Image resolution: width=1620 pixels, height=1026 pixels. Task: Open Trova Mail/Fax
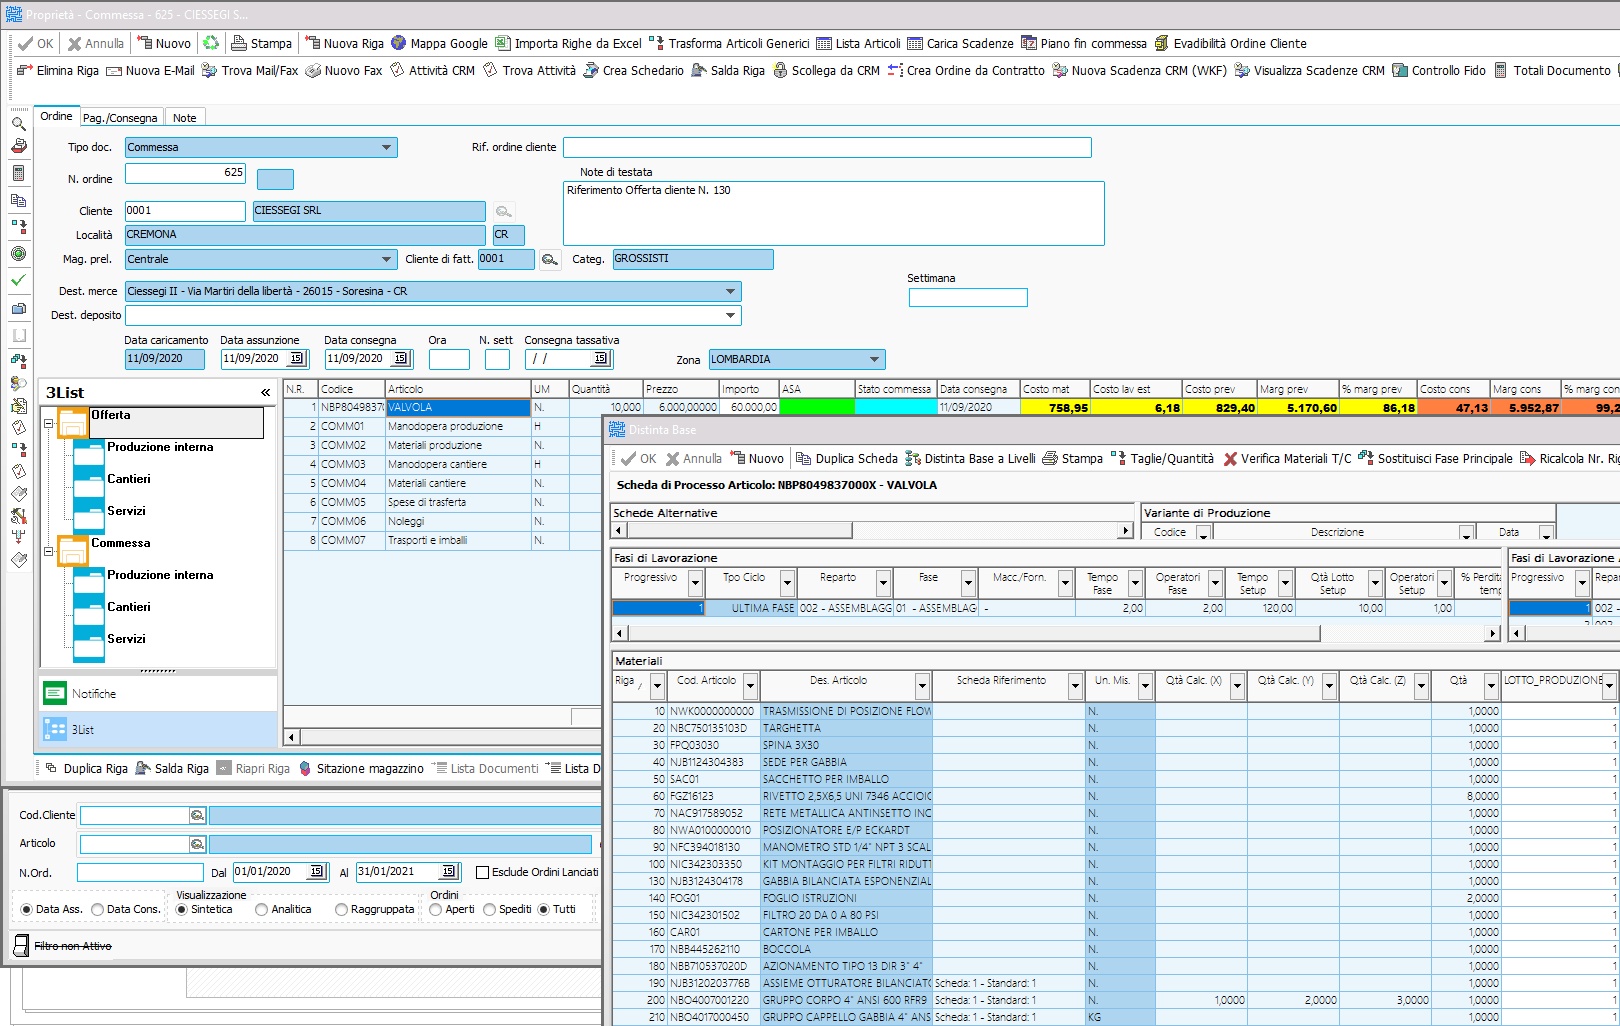coord(250,70)
